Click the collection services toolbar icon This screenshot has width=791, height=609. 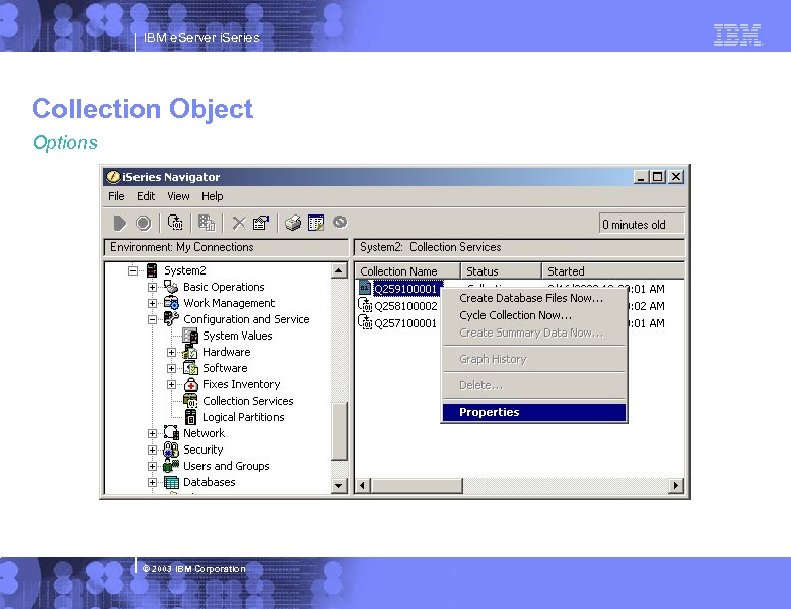click(175, 223)
